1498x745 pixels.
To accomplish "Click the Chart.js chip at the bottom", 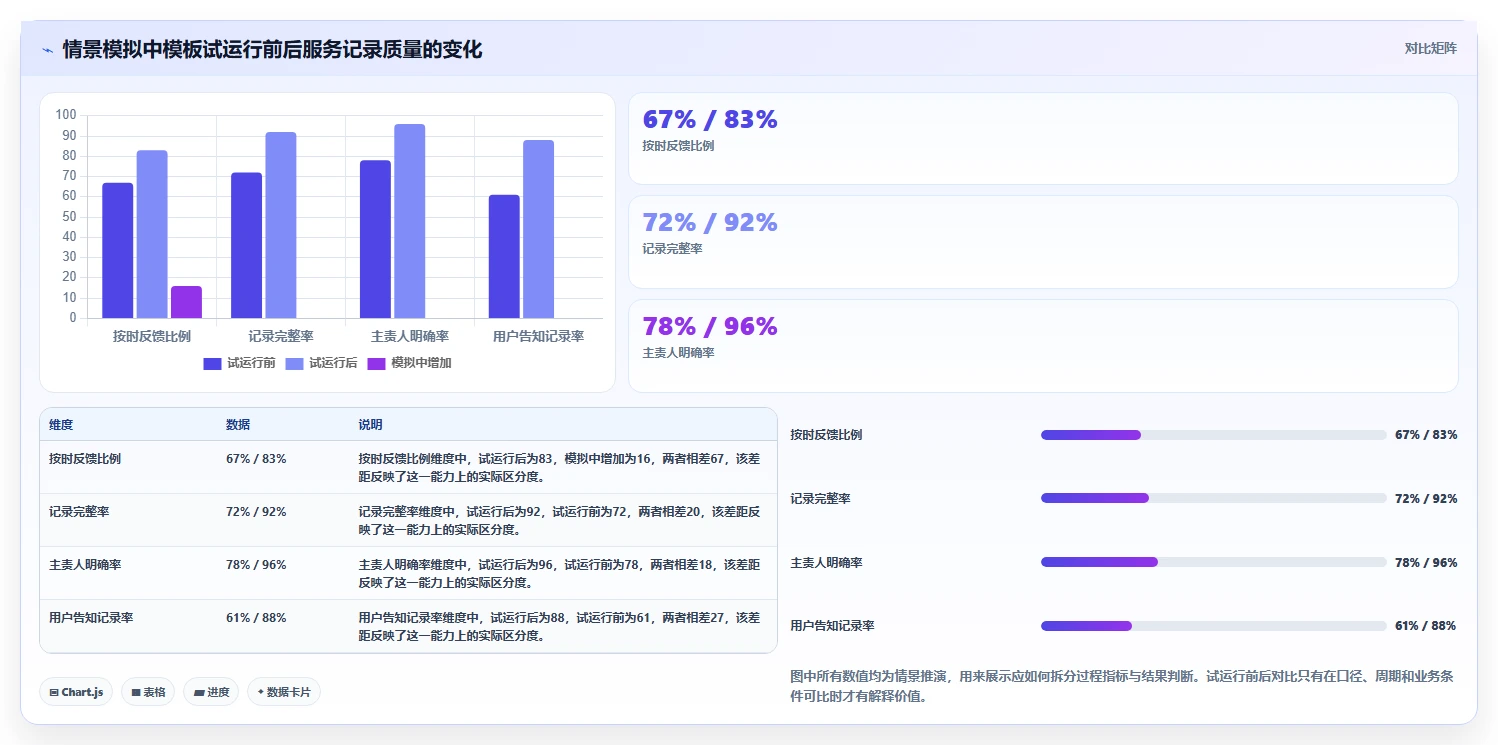I will 76,692.
